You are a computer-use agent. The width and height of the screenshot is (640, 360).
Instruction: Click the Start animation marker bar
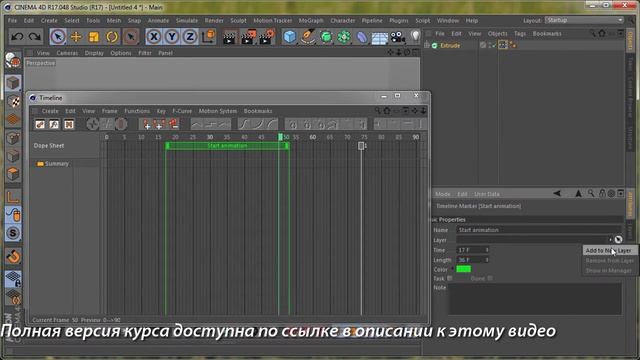227,146
